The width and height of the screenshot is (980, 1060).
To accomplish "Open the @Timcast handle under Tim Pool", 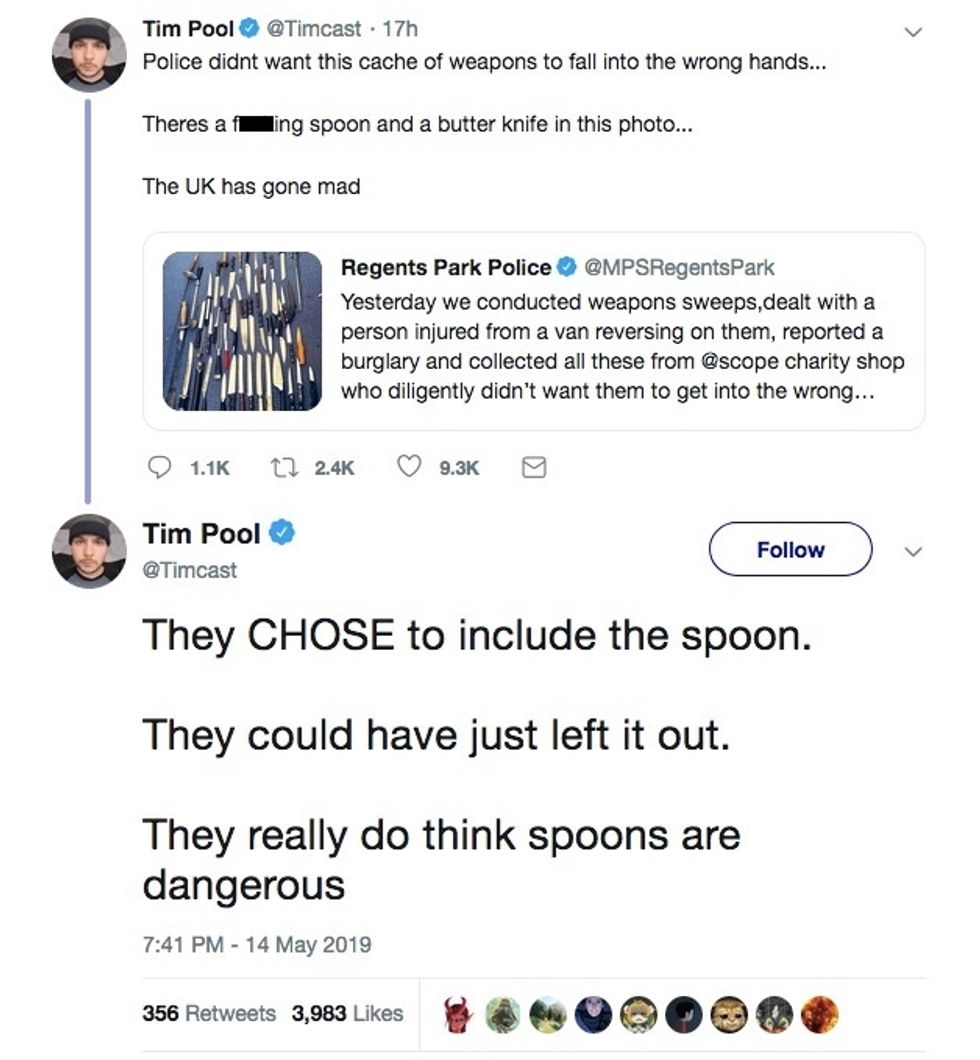I will point(190,570).
